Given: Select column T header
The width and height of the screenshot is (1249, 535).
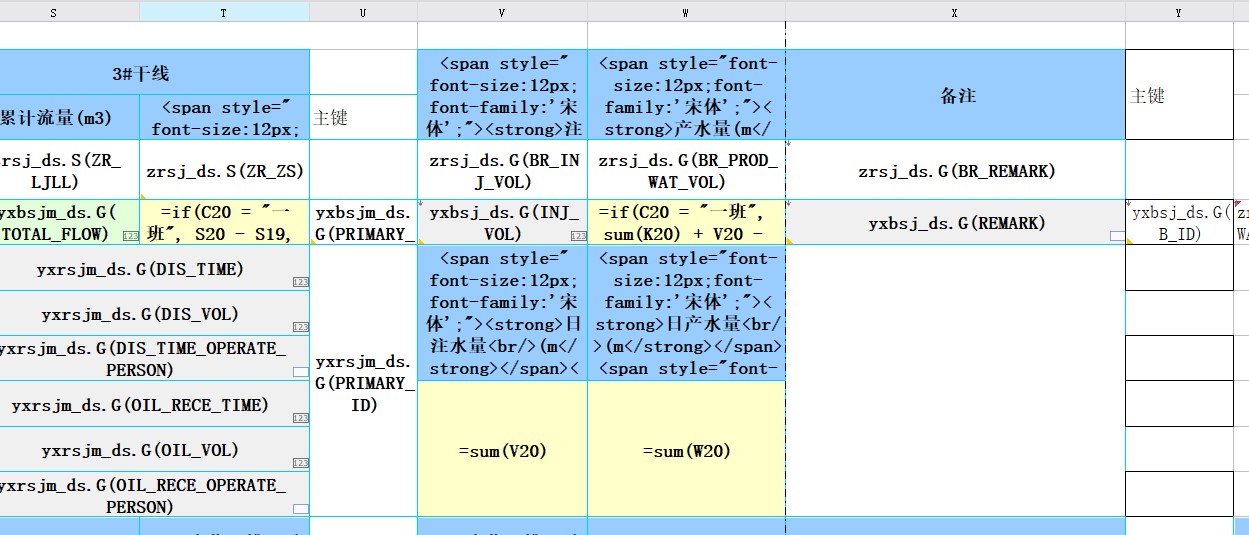Looking at the screenshot, I should tap(224, 12).
